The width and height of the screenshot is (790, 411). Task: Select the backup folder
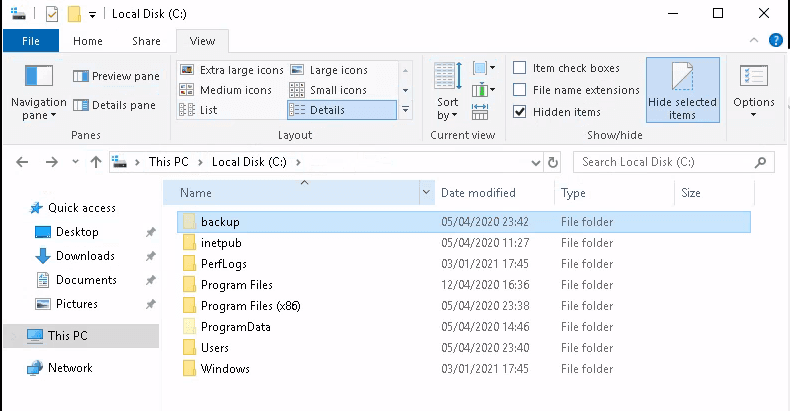pyautogui.click(x=464, y=222)
